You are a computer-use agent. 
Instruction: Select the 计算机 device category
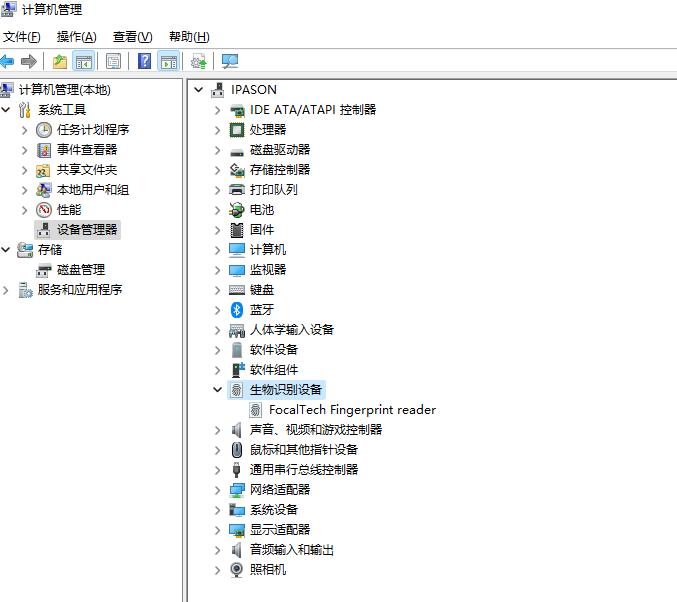268,250
